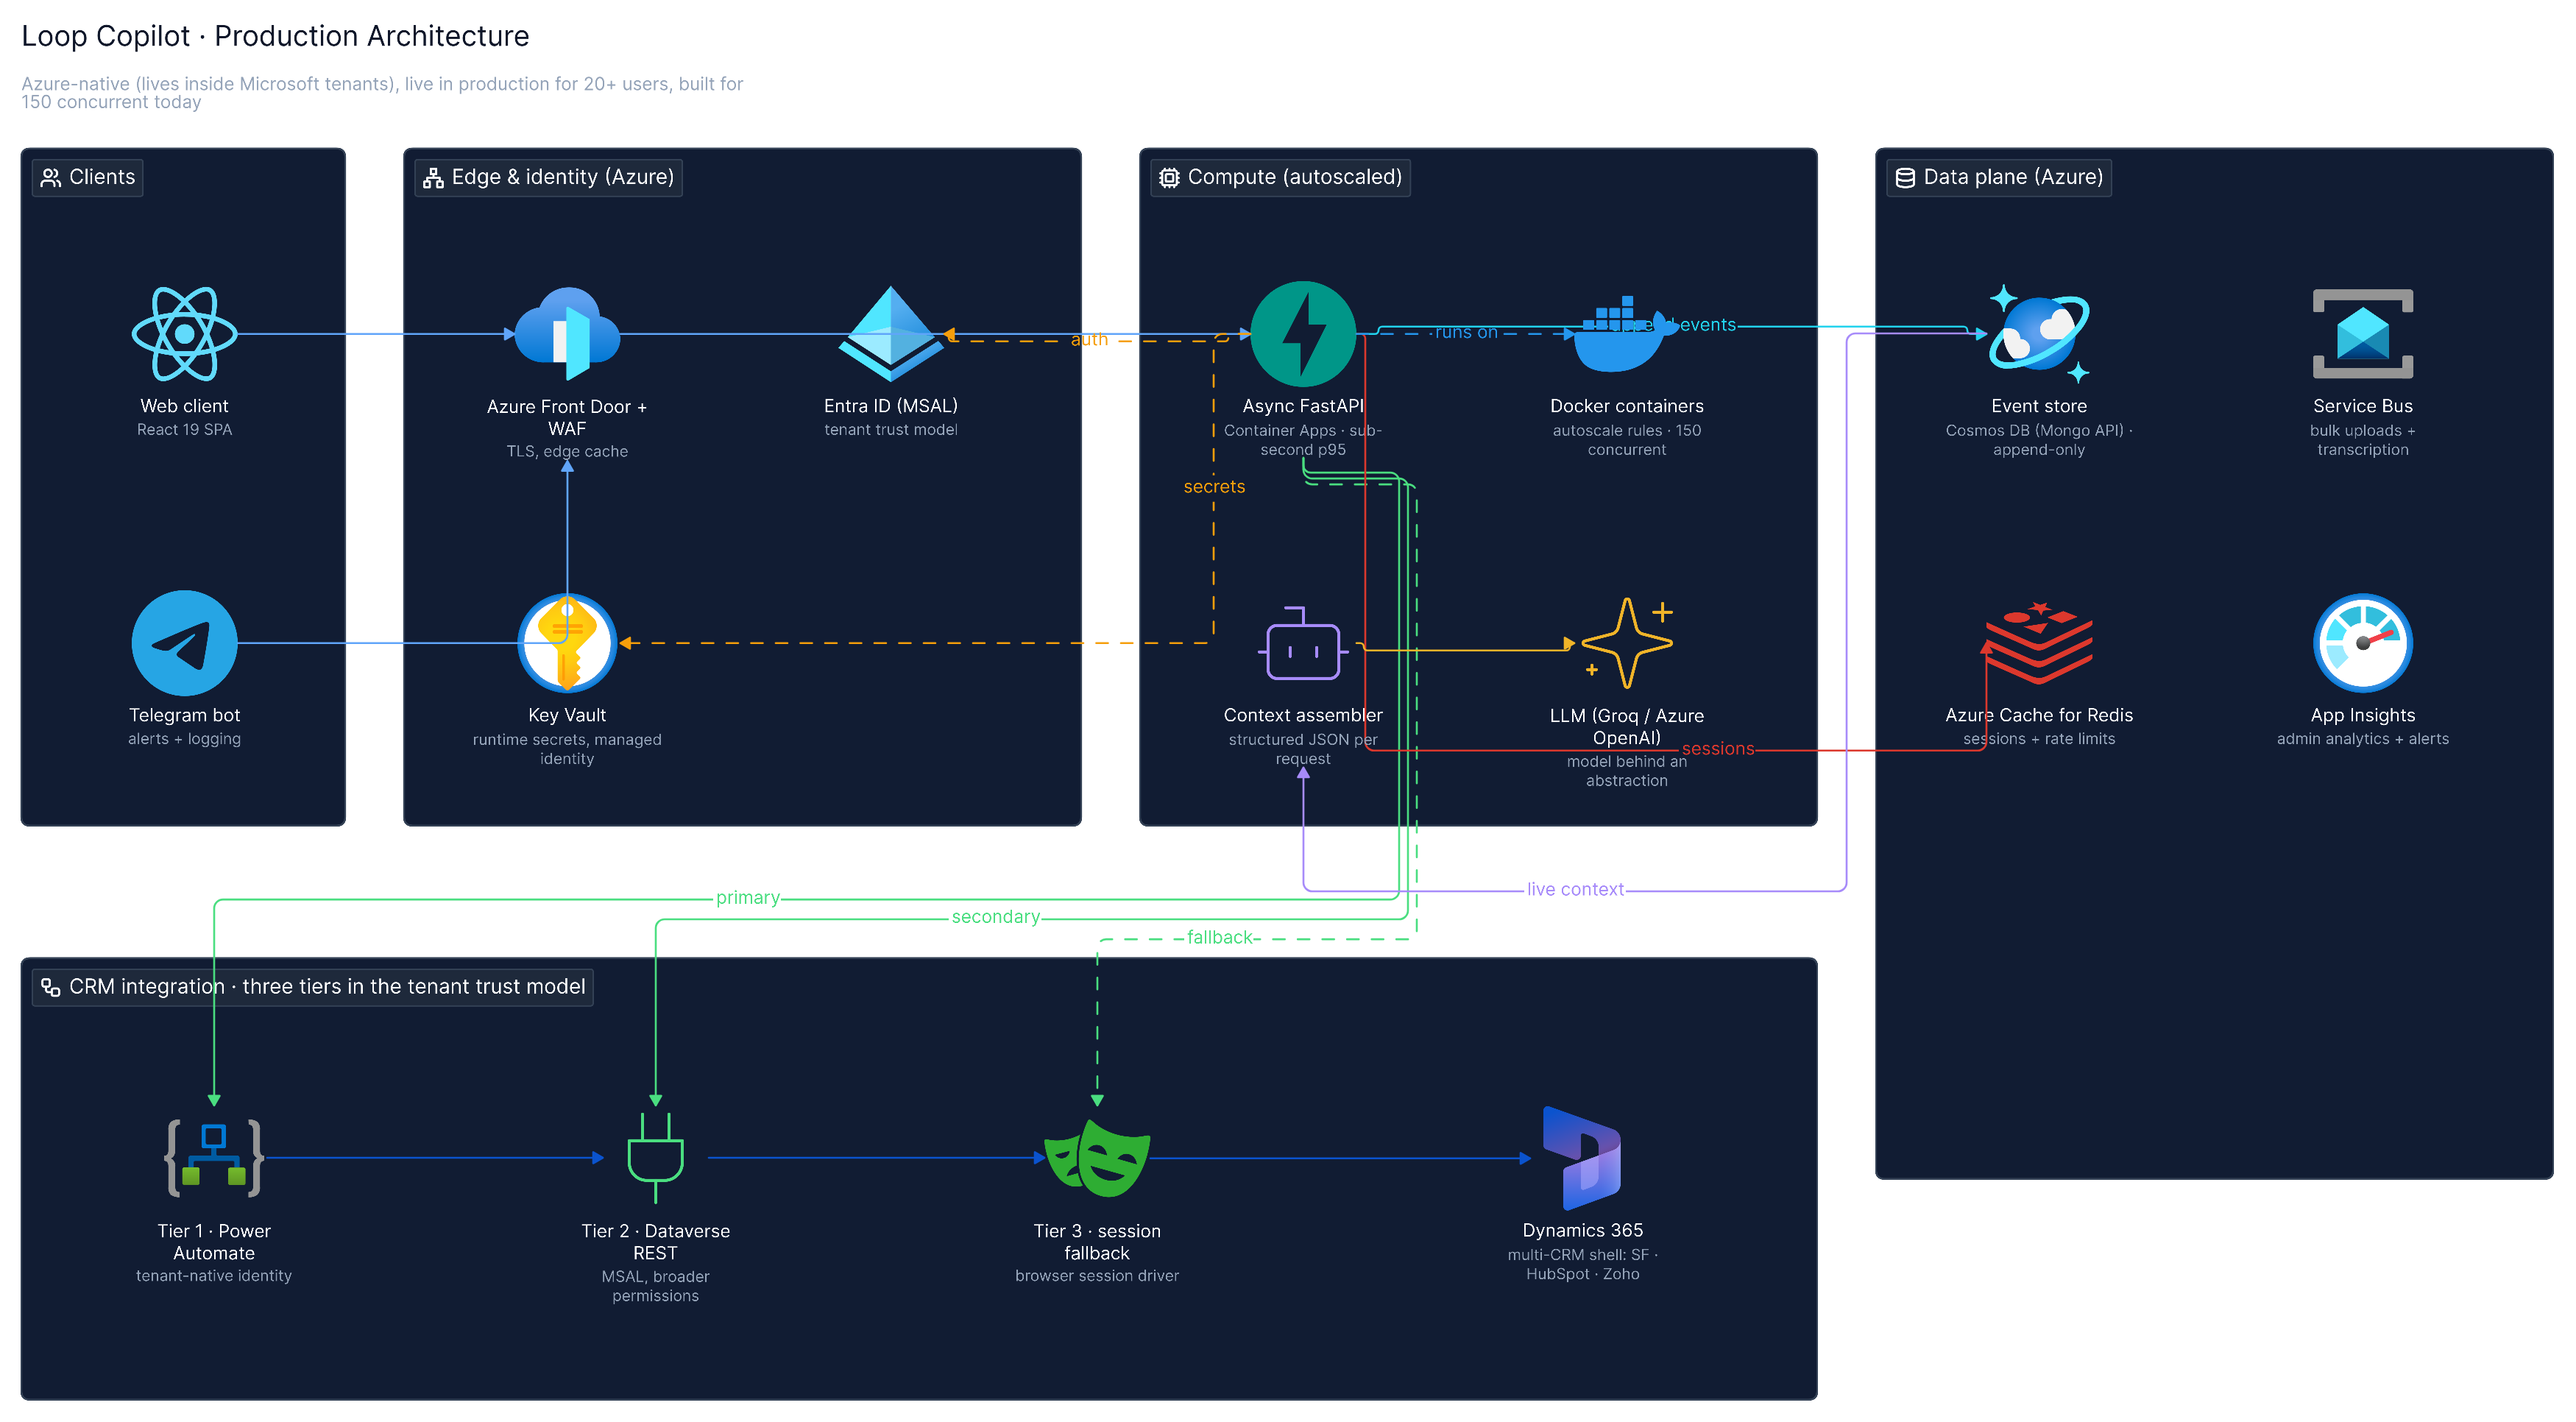Click the 'Tier 2 · Dataverse REST' label
The height and width of the screenshot is (1422, 2576).
[x=655, y=1242]
